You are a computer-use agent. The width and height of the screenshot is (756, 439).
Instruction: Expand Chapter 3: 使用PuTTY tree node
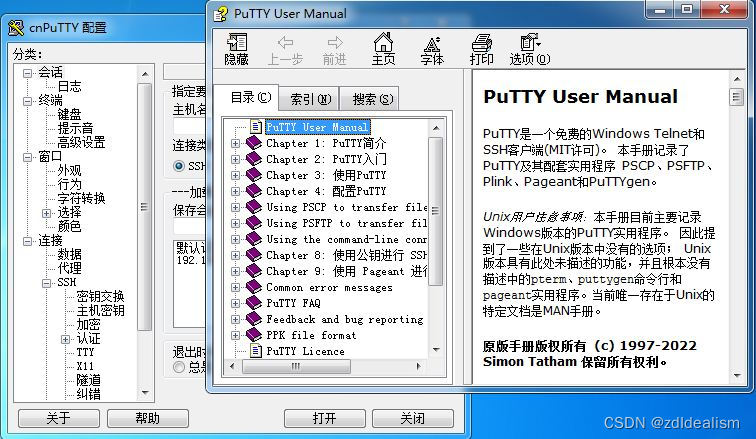click(x=235, y=175)
